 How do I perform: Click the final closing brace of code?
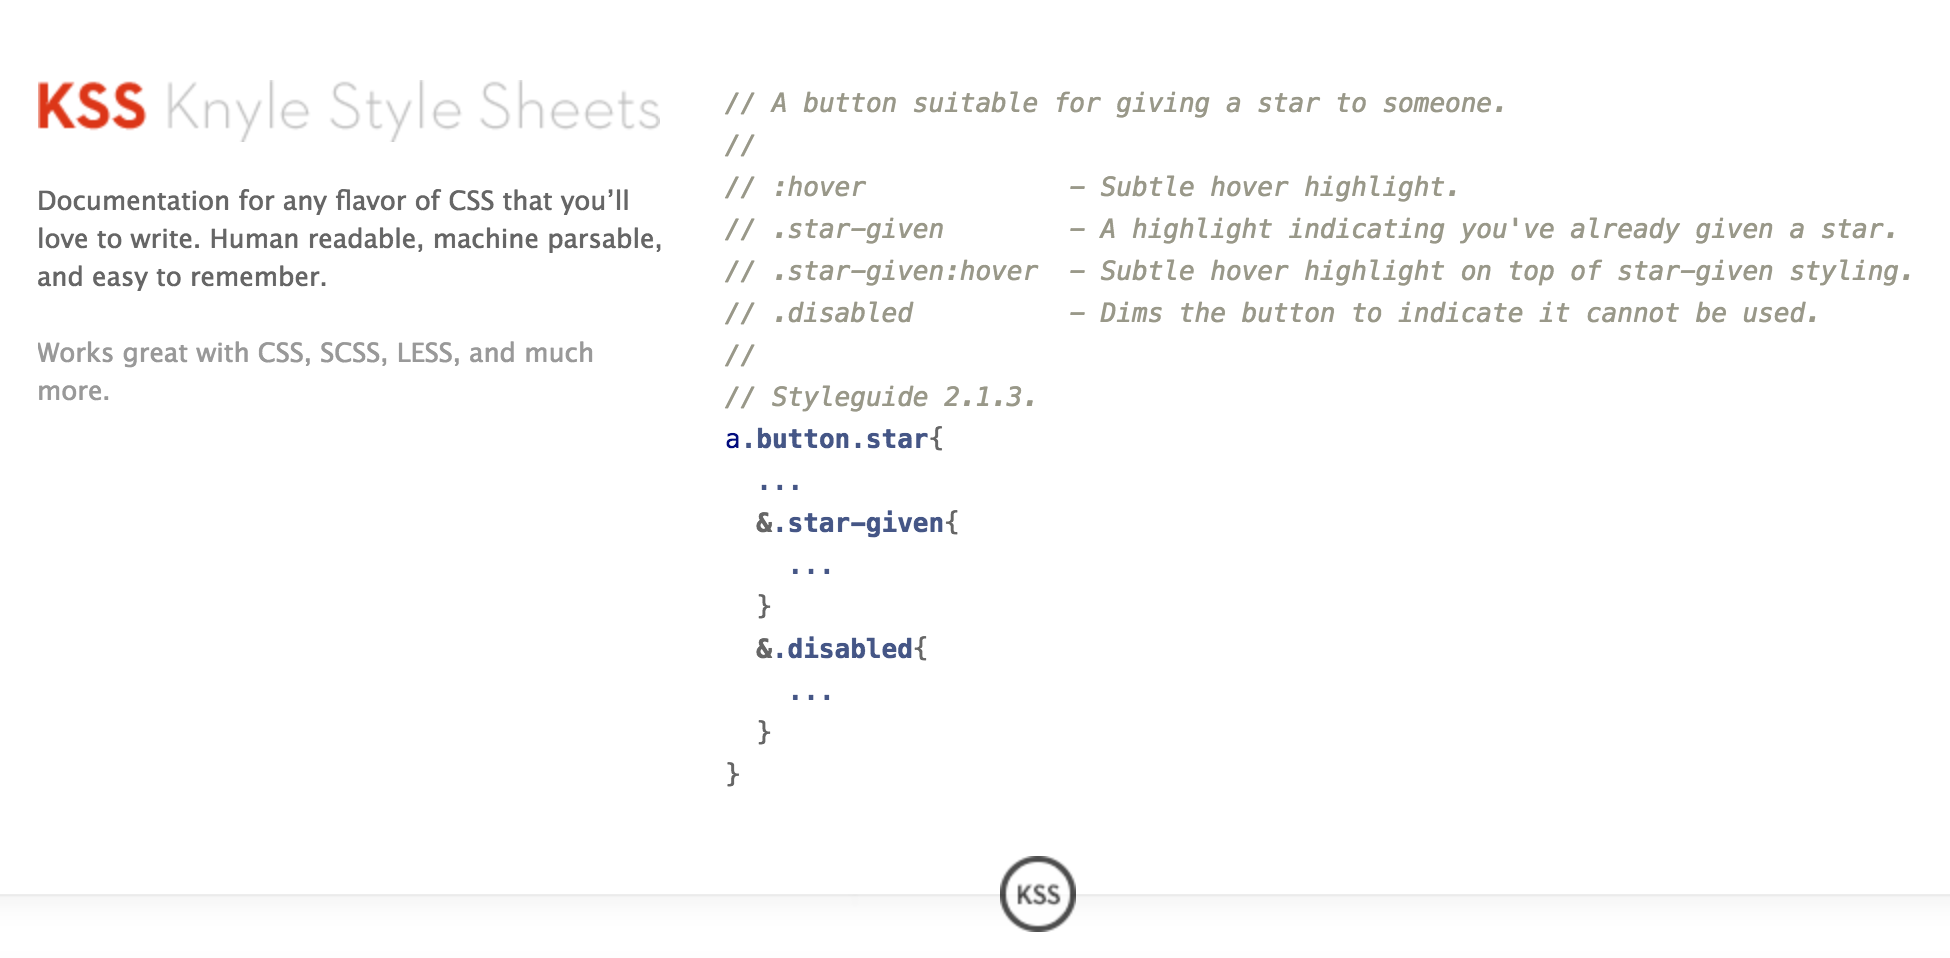click(733, 774)
